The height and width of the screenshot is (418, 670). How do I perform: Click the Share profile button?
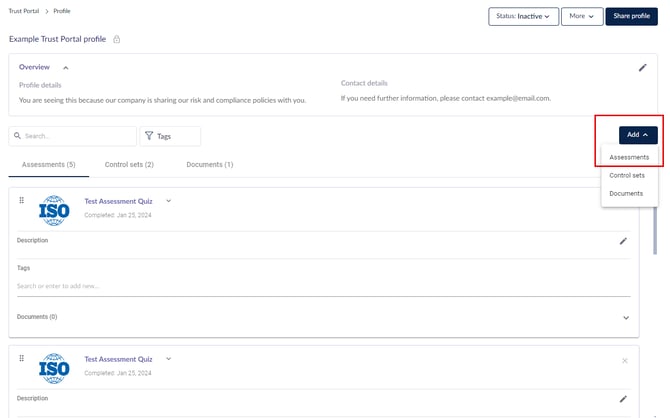coord(631,16)
